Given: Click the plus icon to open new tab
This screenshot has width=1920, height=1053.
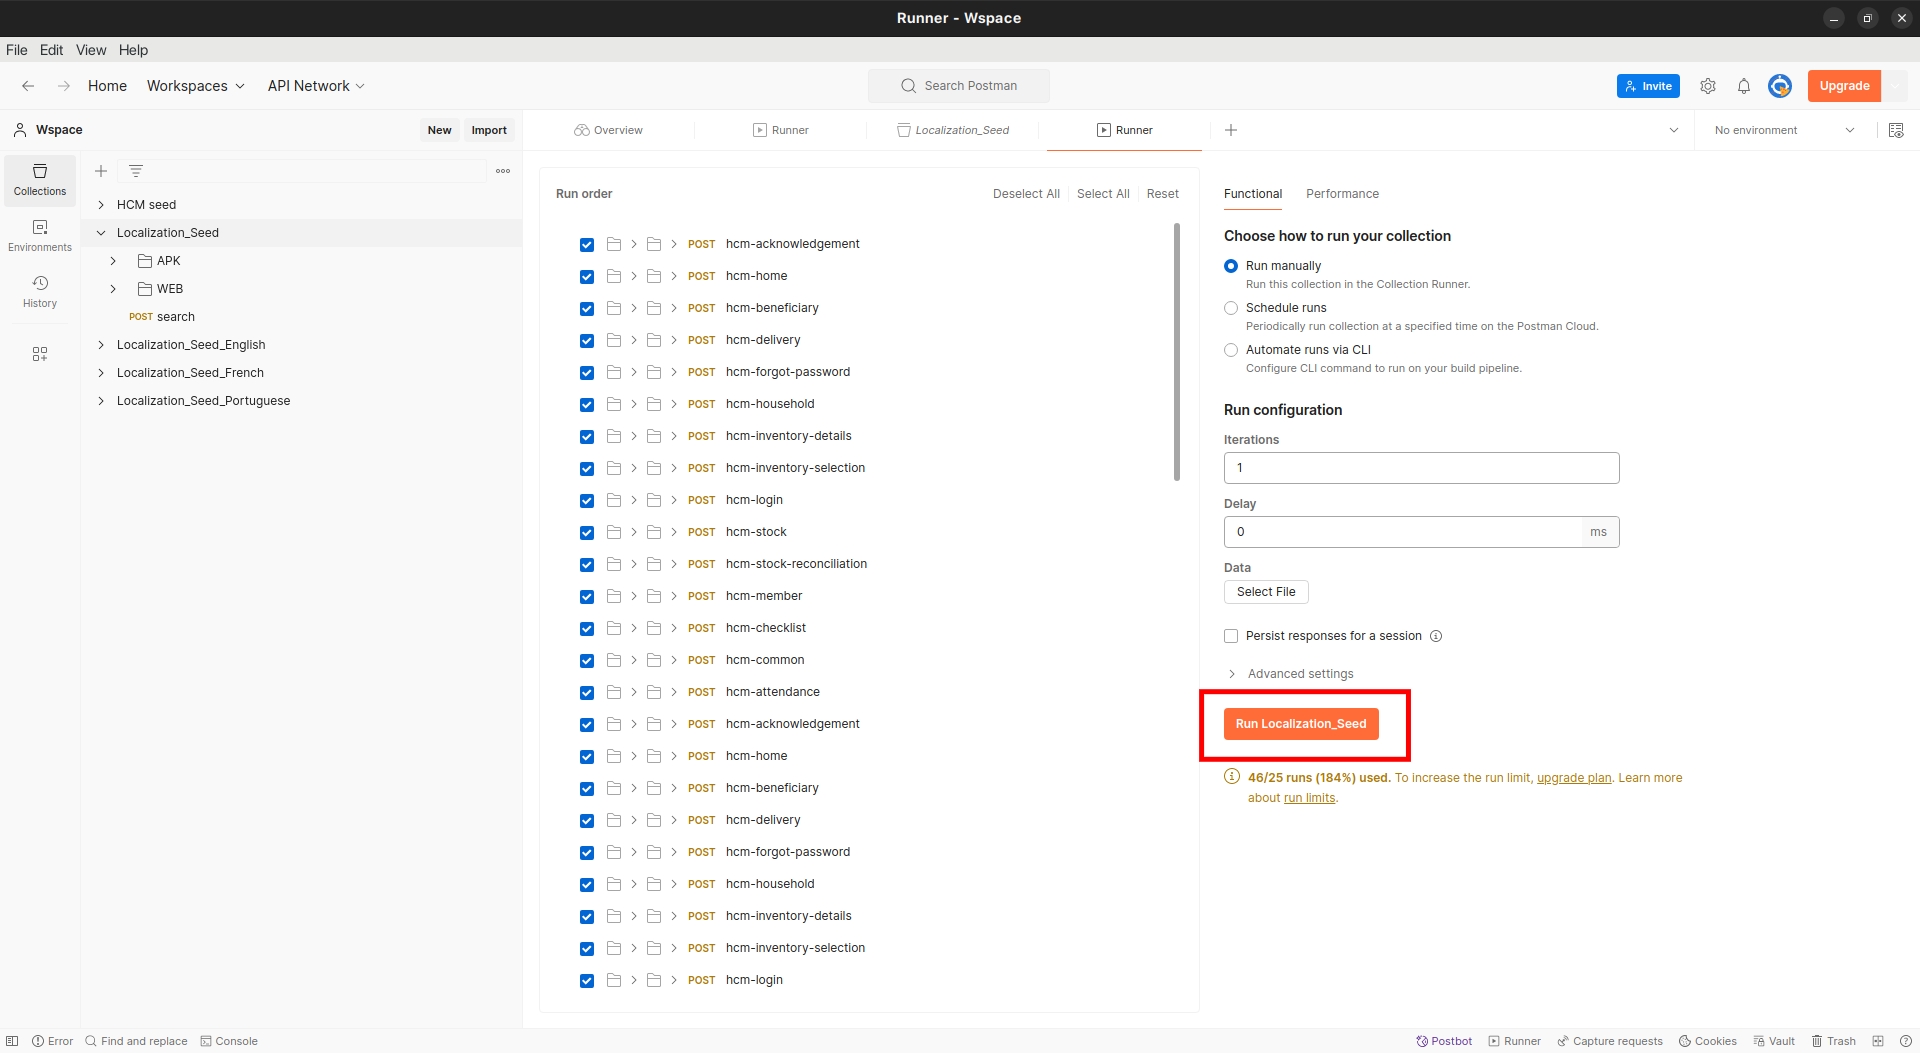Looking at the screenshot, I should point(1231,130).
